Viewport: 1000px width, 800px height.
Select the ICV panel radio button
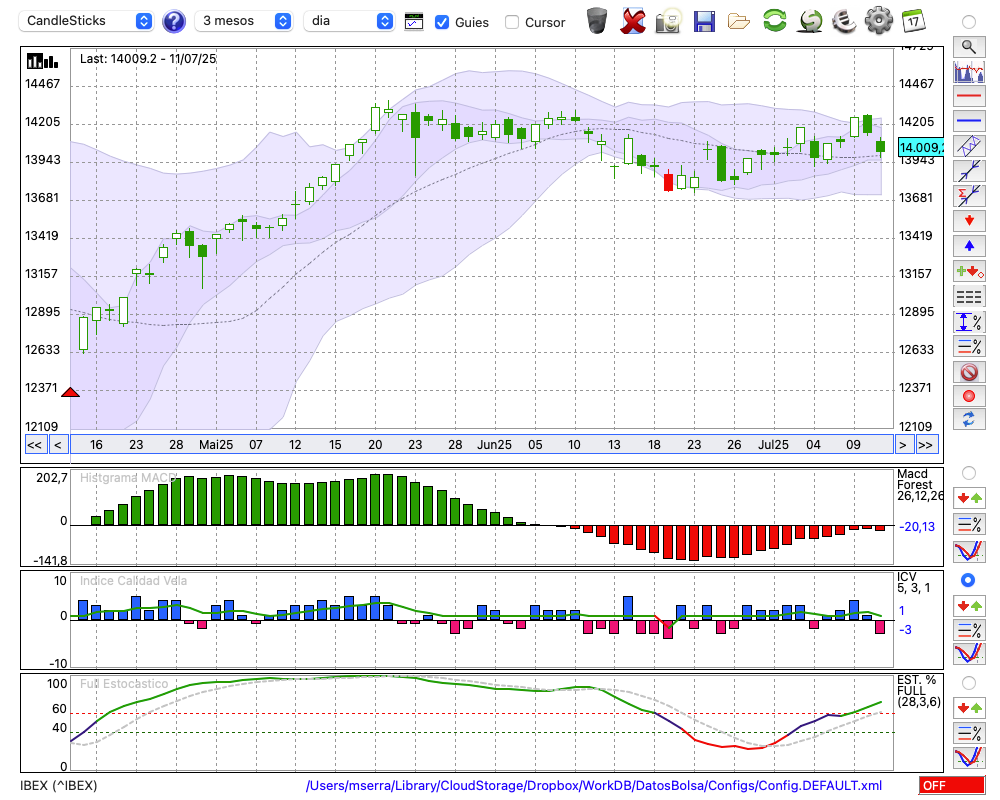coord(968,580)
